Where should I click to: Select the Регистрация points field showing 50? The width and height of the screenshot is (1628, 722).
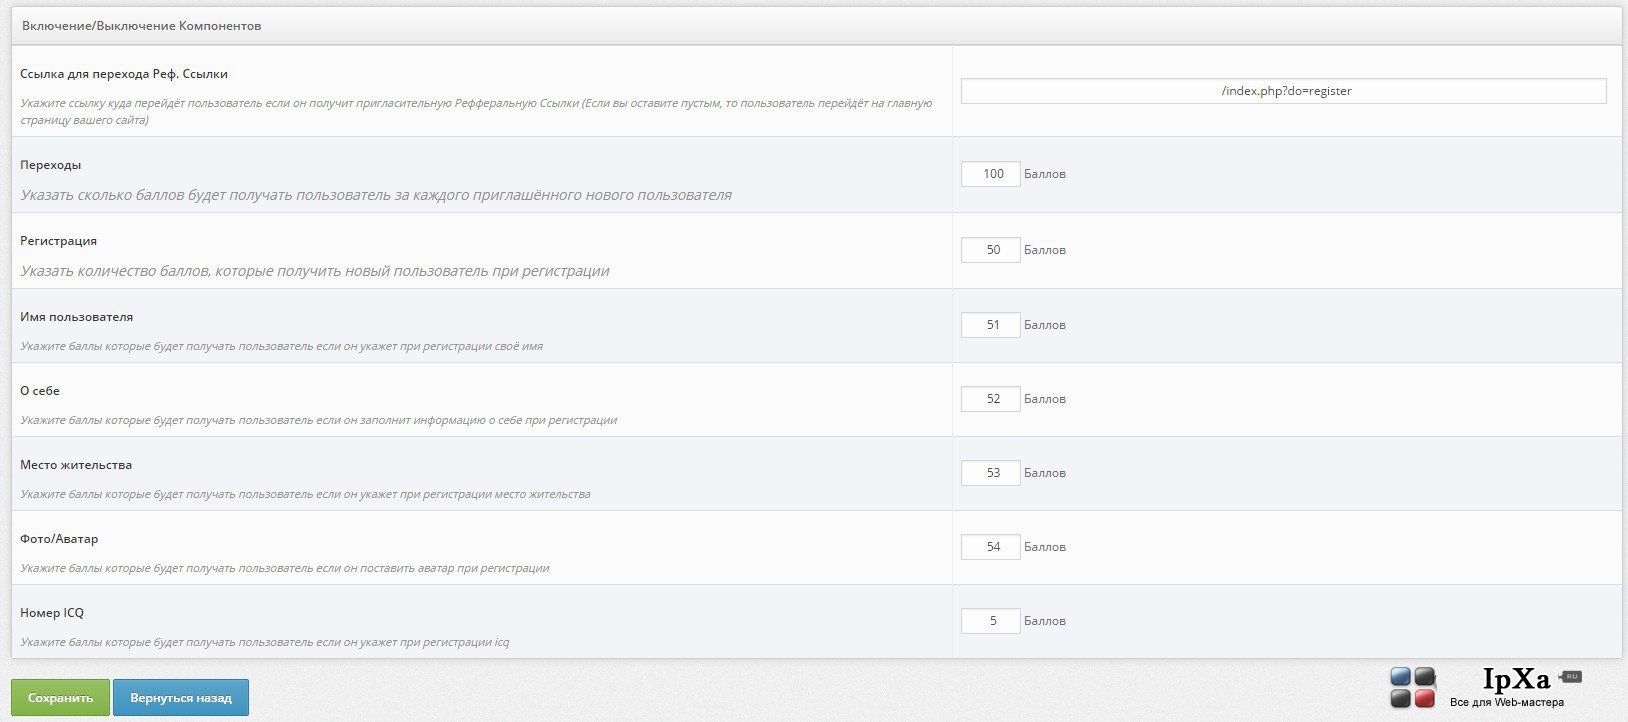coord(991,250)
